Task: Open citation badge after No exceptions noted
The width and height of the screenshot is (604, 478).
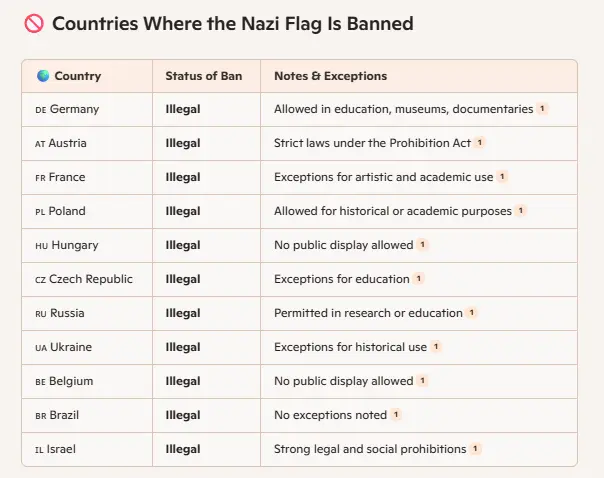Action: point(396,415)
